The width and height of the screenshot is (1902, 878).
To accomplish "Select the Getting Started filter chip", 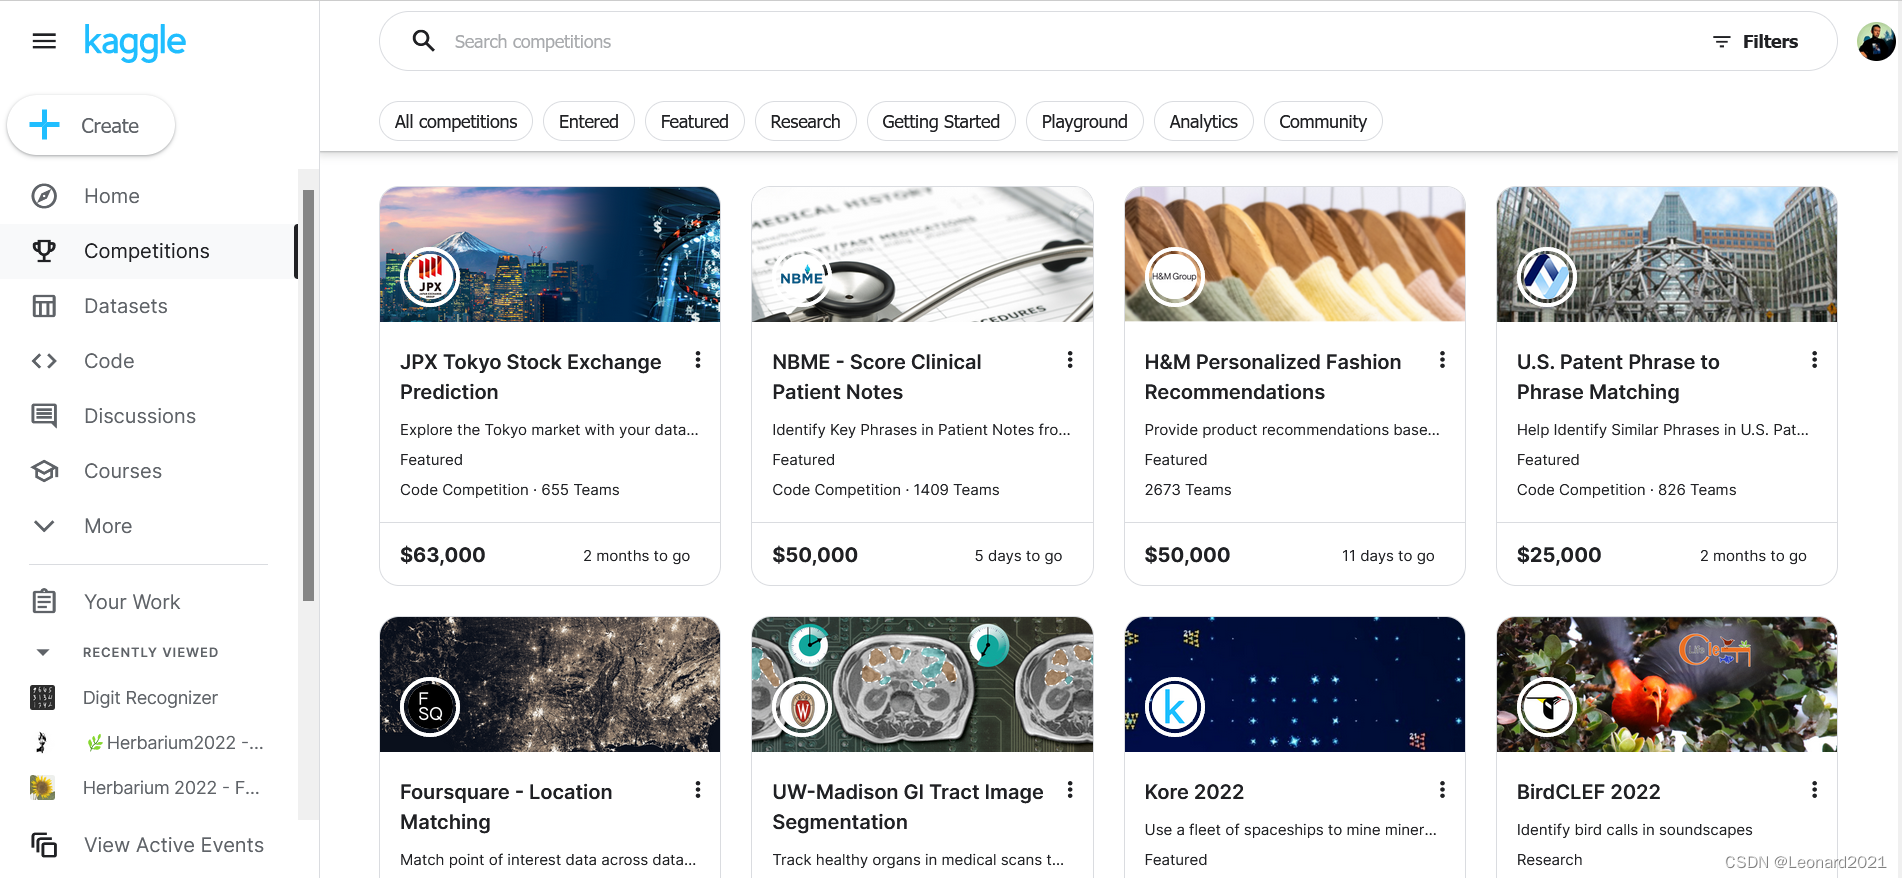I will click(941, 121).
